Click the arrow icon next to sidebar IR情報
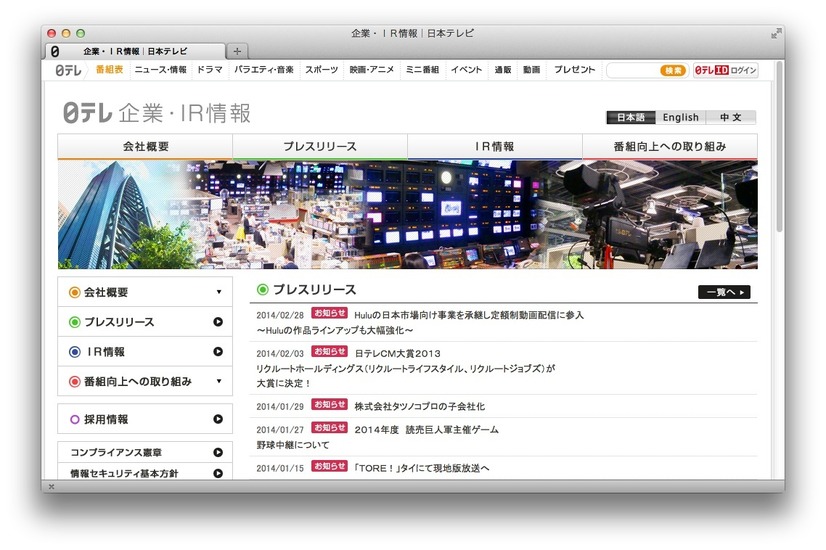This screenshot has height=550, width=826. (x=218, y=351)
